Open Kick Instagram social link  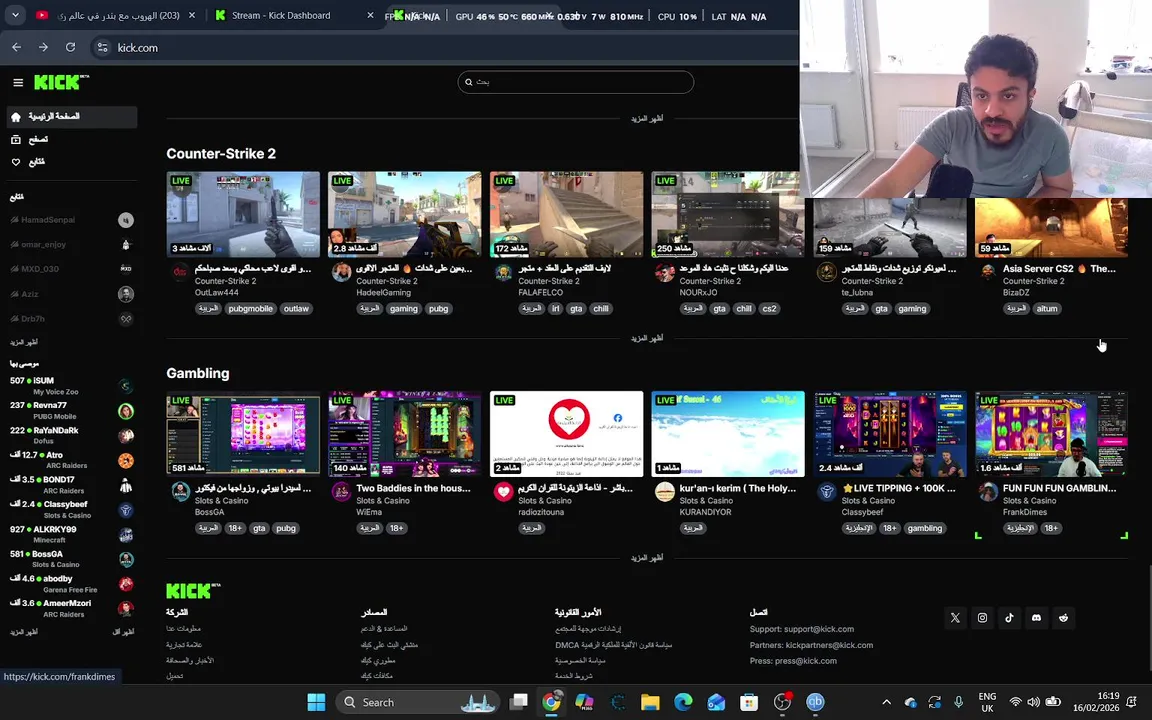(x=982, y=618)
